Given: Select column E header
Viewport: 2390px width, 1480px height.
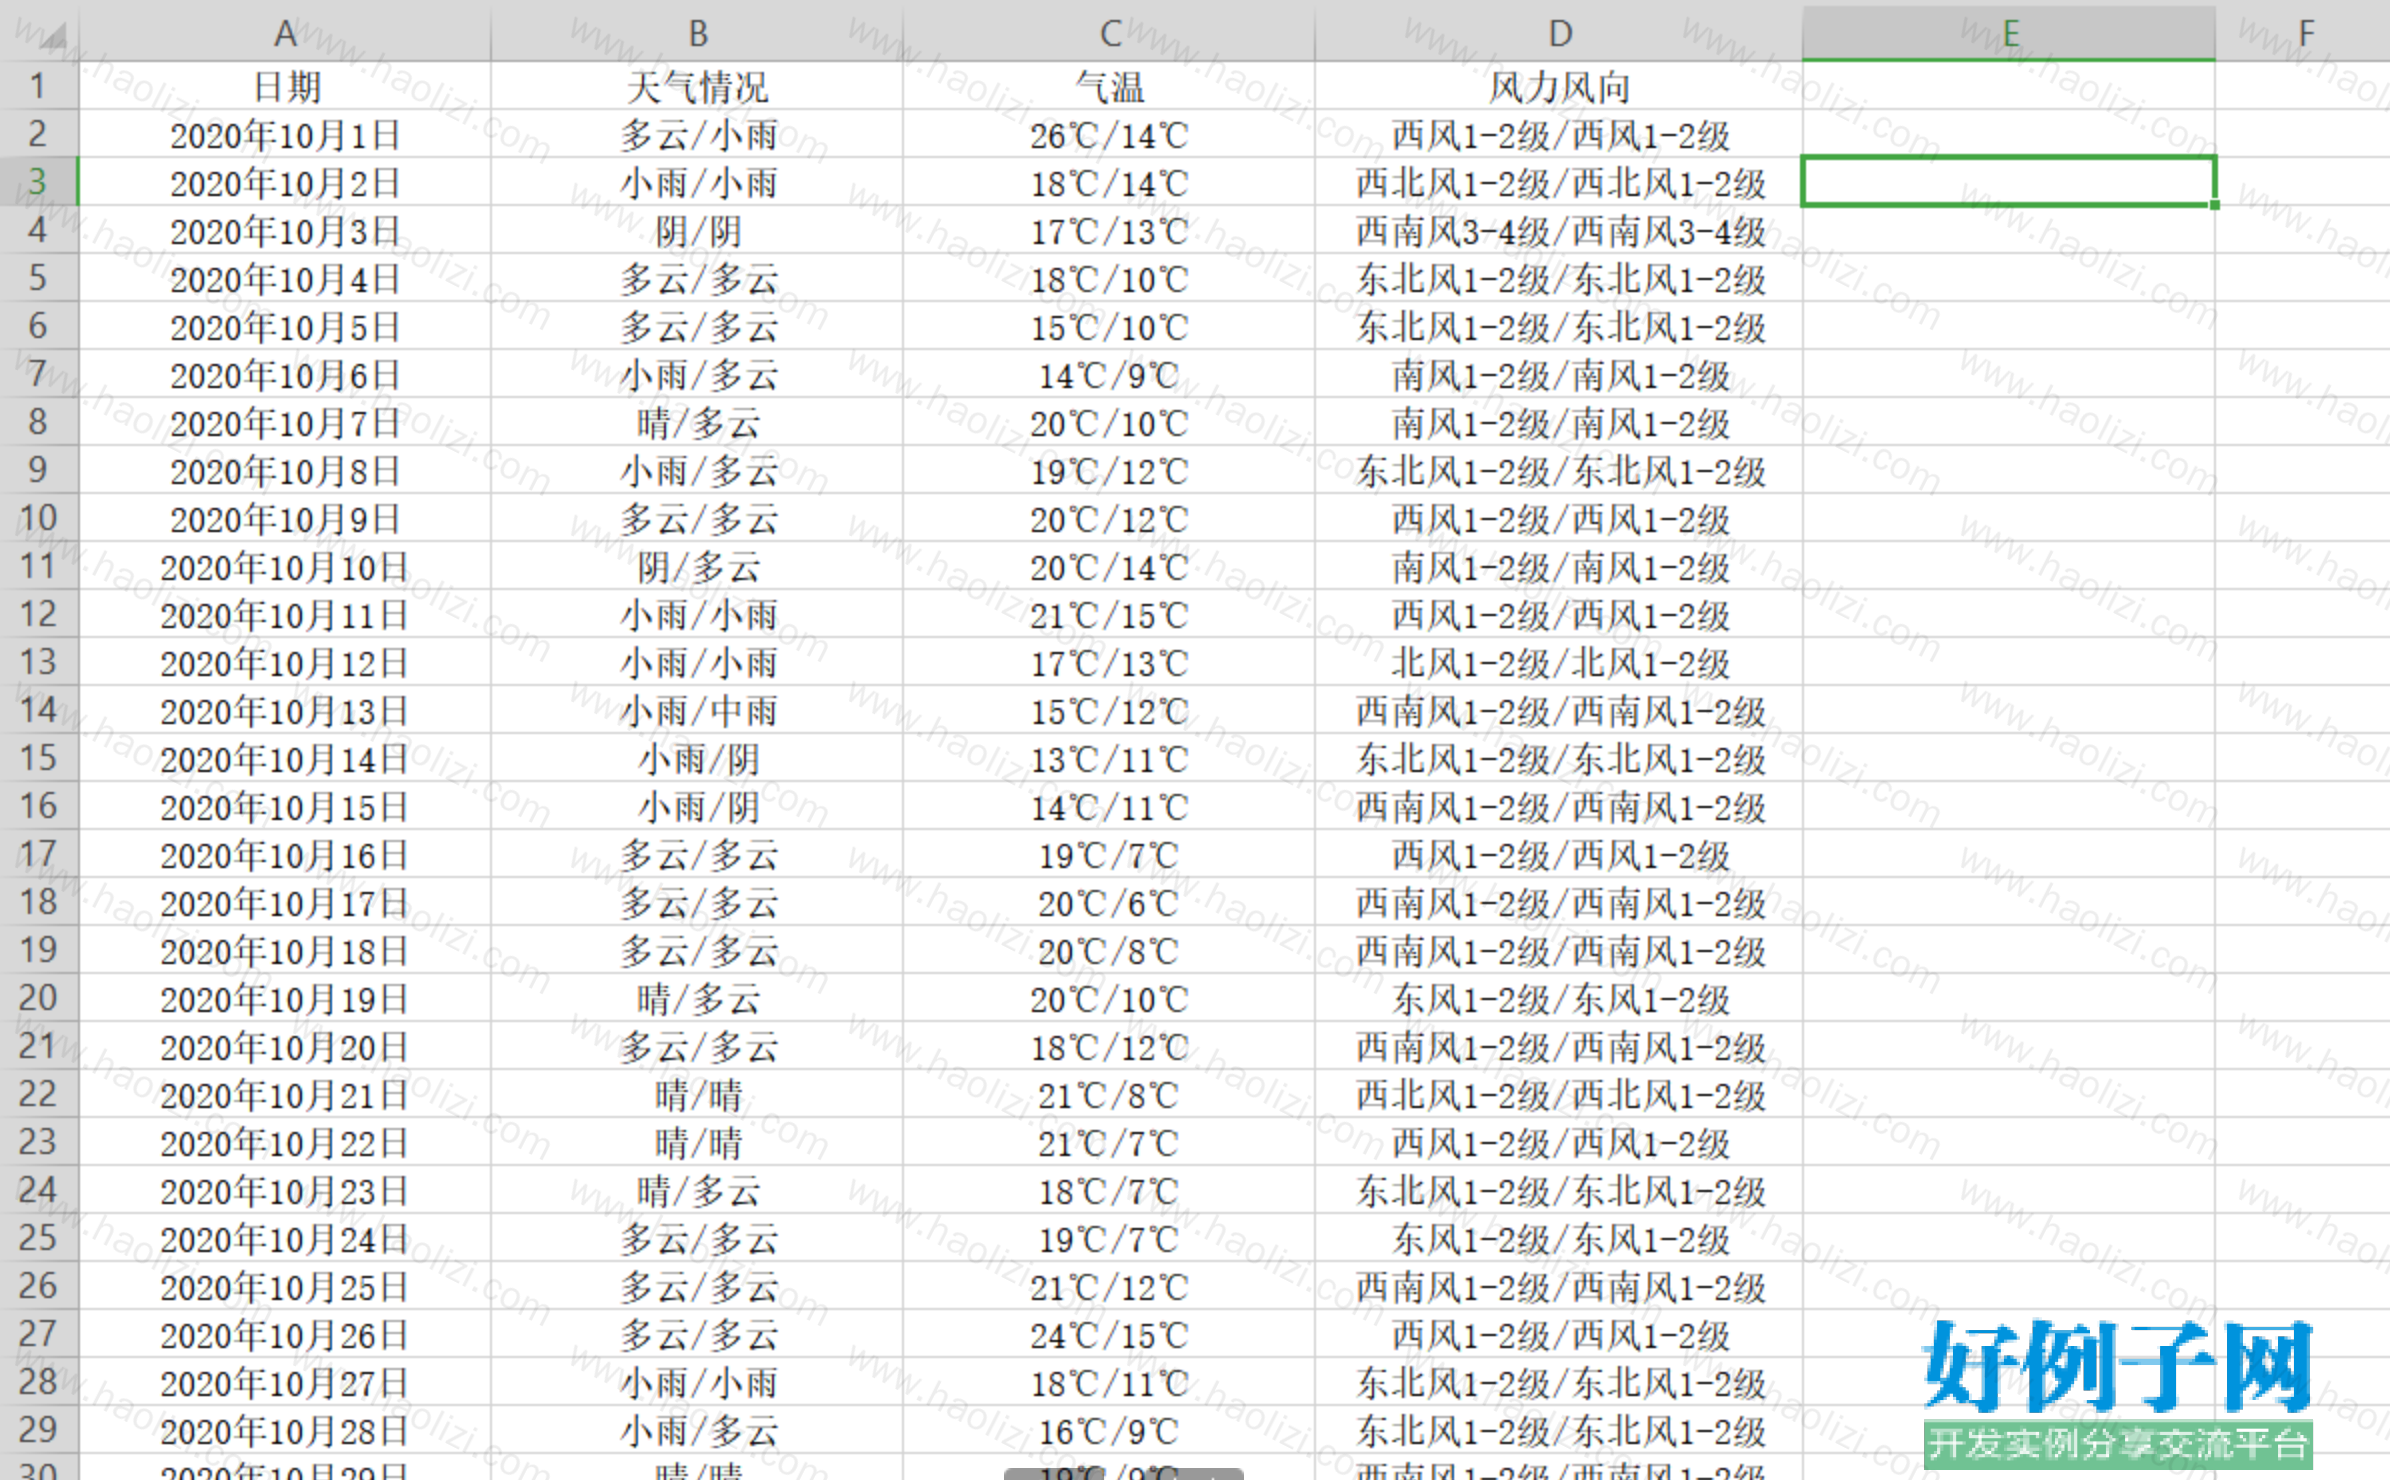Looking at the screenshot, I should click(2009, 33).
